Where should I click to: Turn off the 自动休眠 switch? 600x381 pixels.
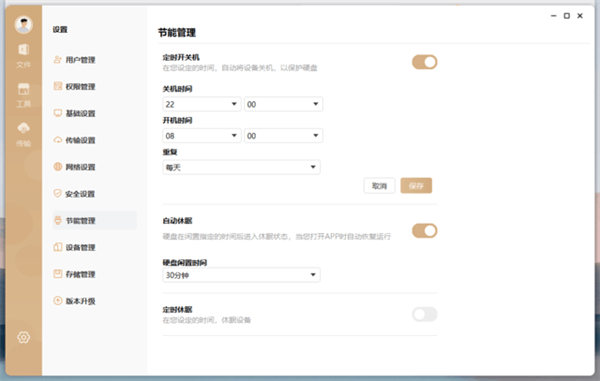tap(424, 231)
